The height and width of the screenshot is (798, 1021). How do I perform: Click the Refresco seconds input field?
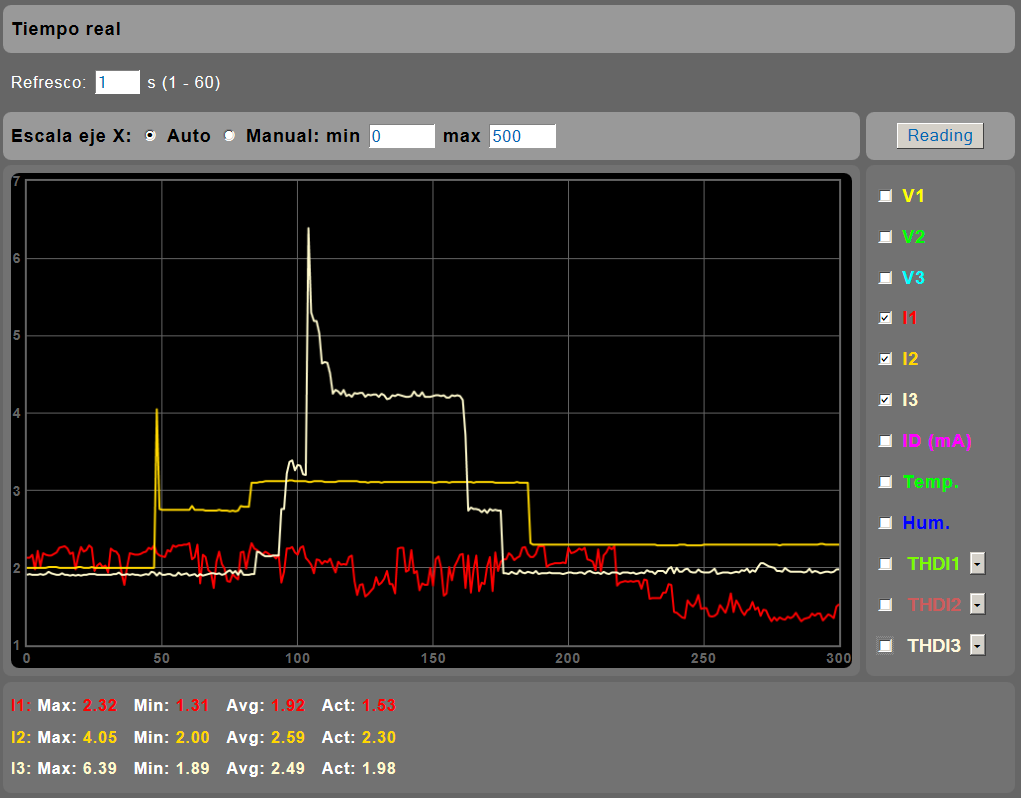(117, 83)
